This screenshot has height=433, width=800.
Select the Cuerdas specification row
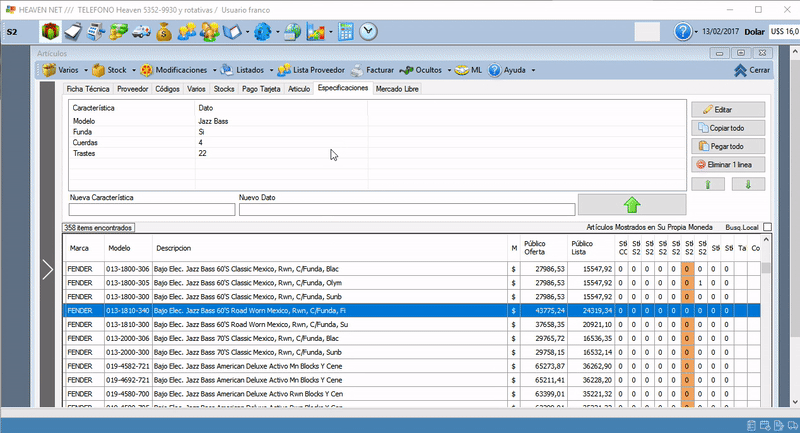377,142
